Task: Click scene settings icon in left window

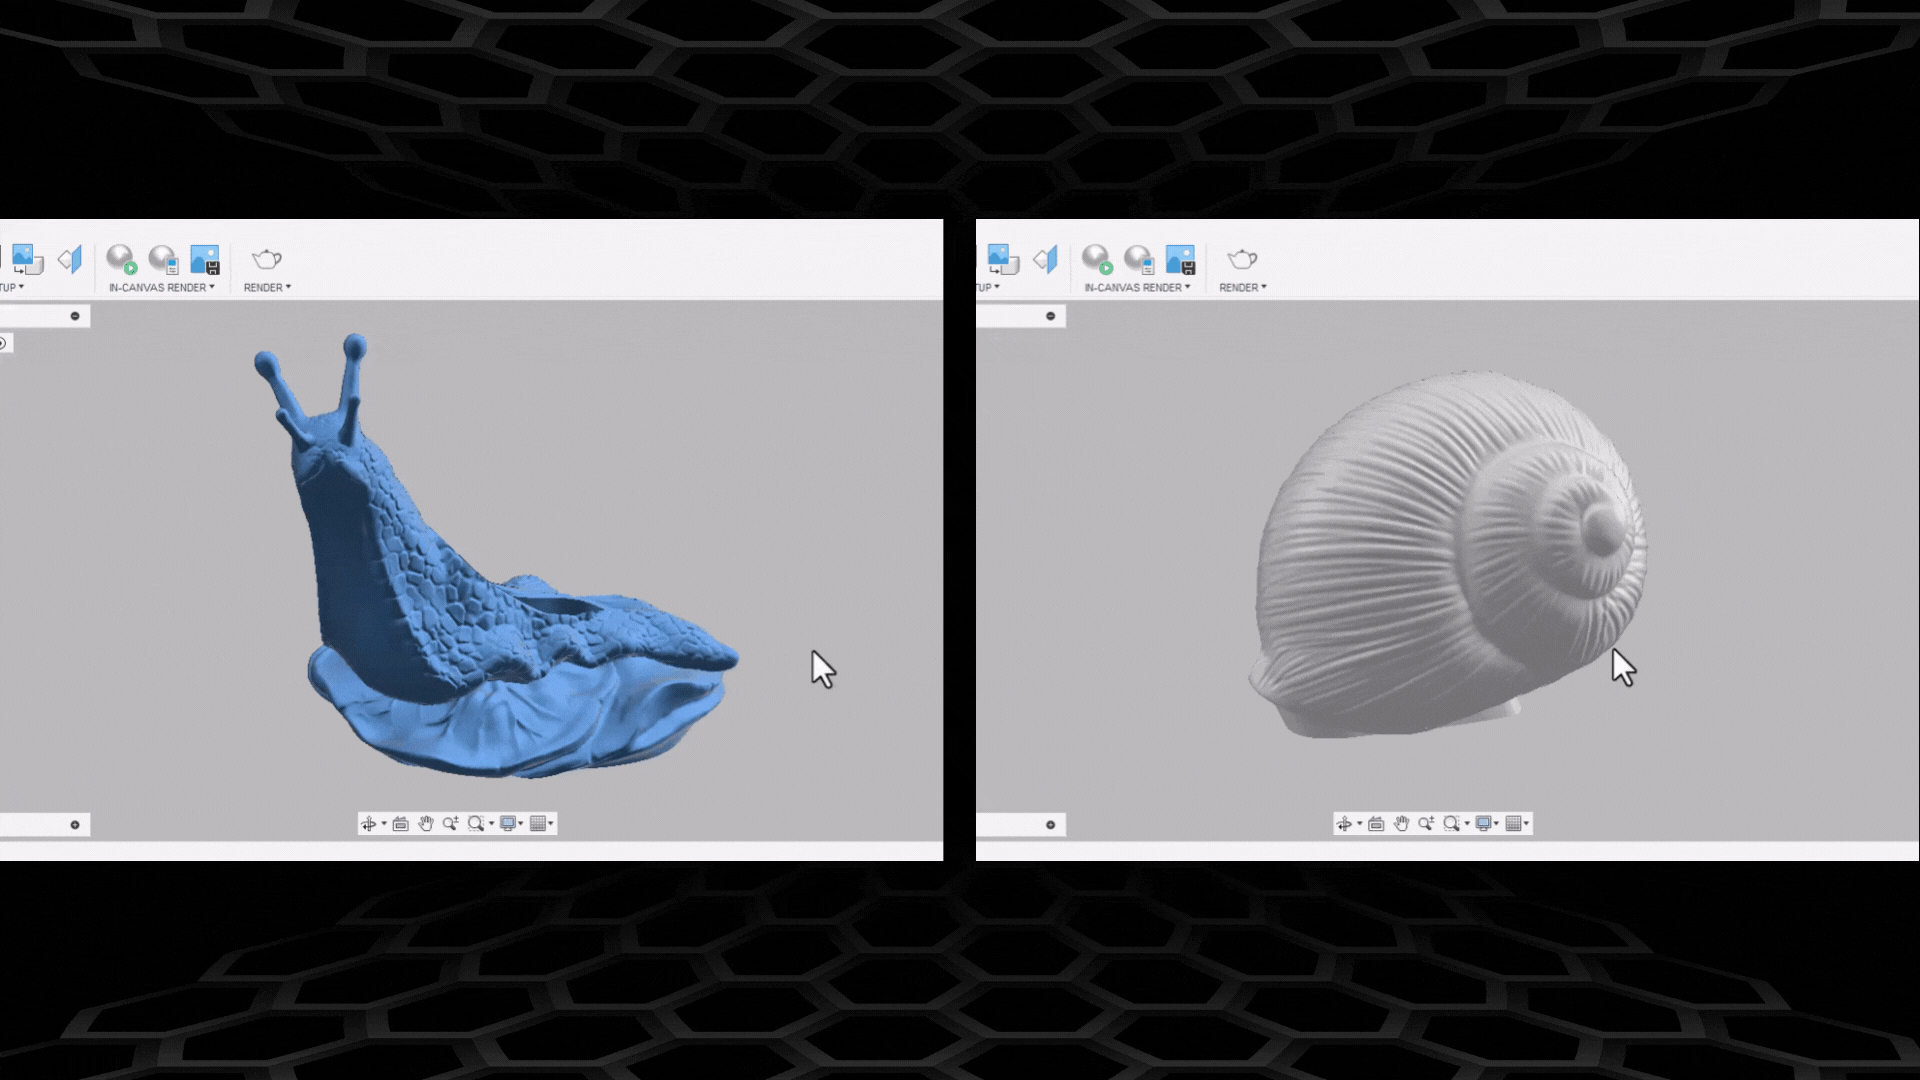Action: (x=27, y=260)
